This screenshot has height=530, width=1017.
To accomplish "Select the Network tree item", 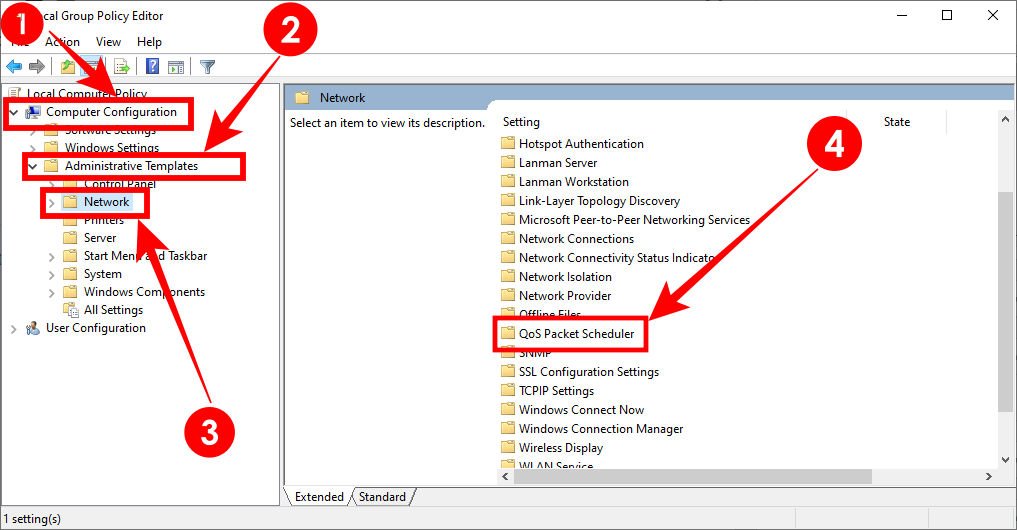I will coord(106,202).
